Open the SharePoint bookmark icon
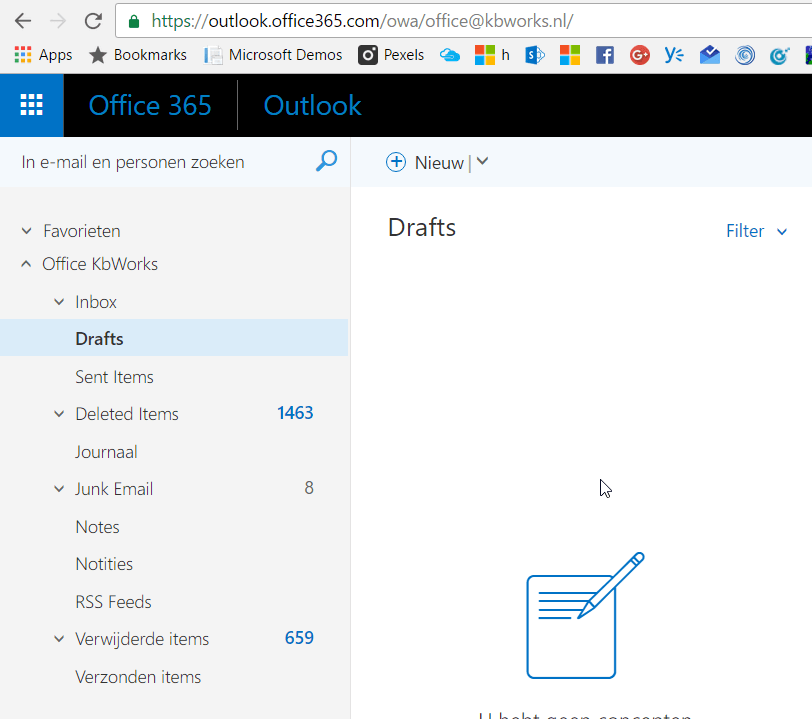 point(535,54)
